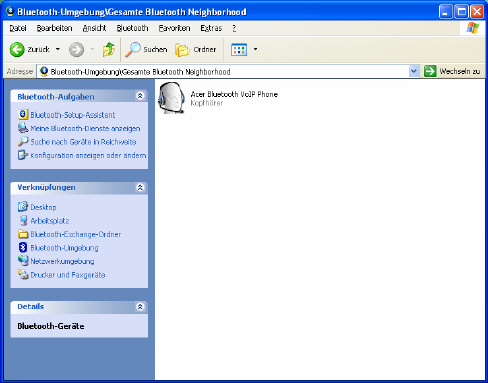The image size is (488, 383).
Task: Click the Bluetooth-Setup-Assistent icon
Action: point(23,114)
